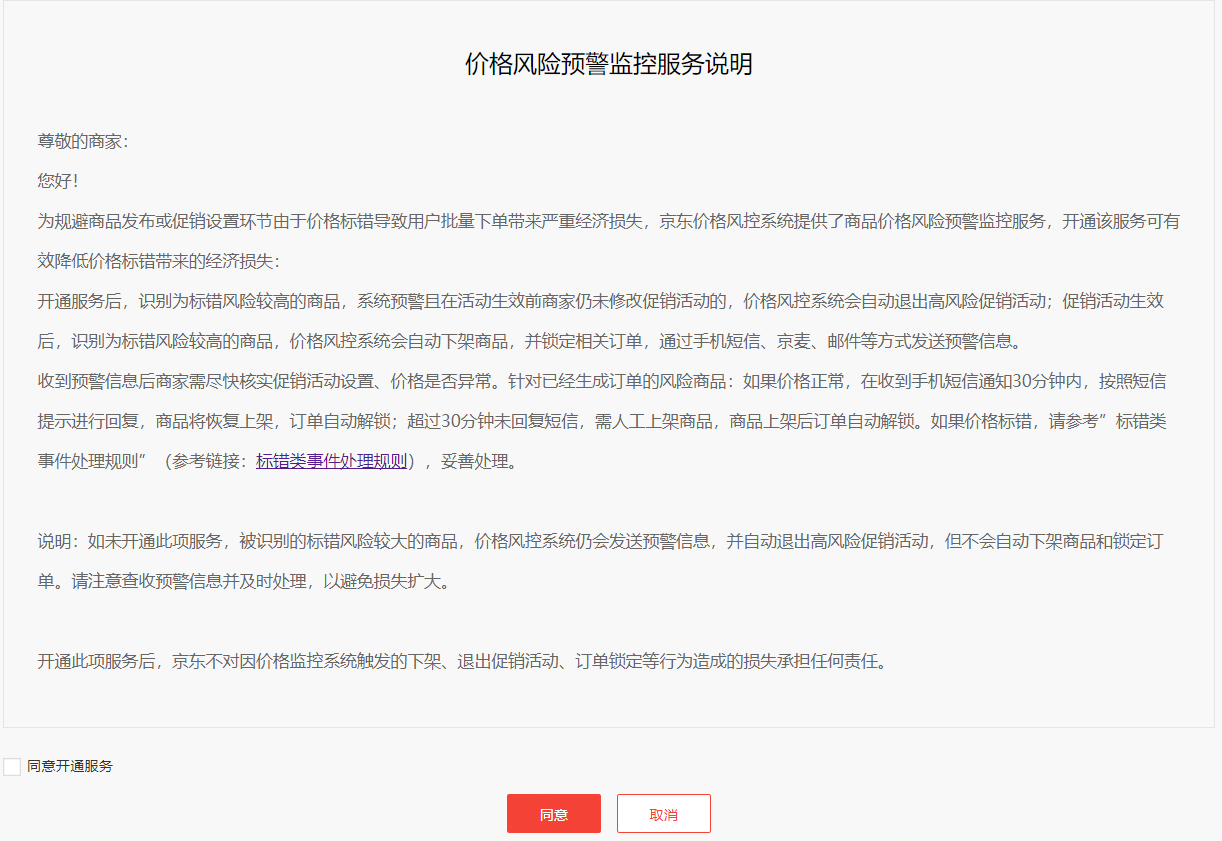The width and height of the screenshot is (1222, 841).
Task: Click the 同意开通服务 label text
Action: tap(70, 767)
